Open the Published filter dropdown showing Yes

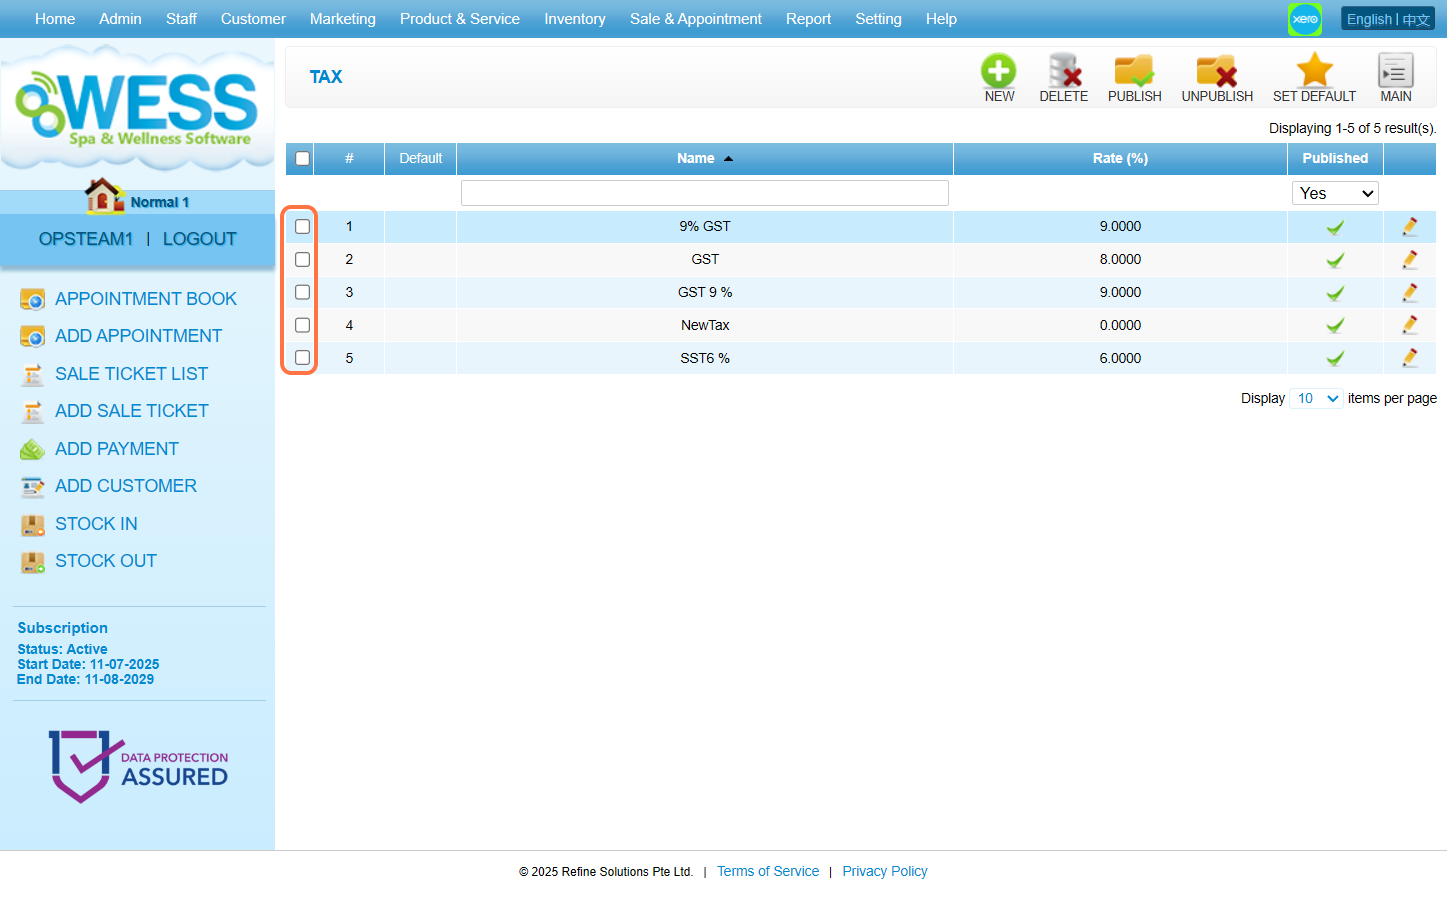click(1334, 194)
